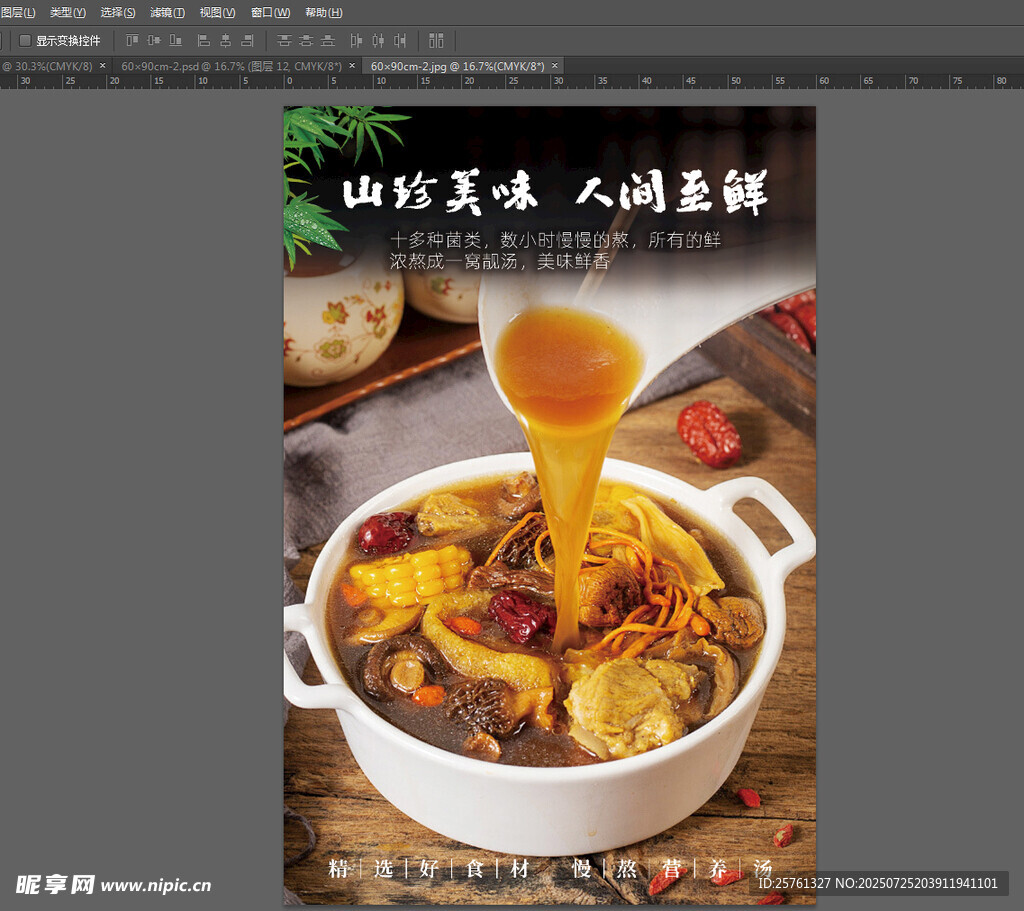Screen dimensions: 1024x911
Task: Click the align right edges icon
Action: pyautogui.click(x=247, y=41)
